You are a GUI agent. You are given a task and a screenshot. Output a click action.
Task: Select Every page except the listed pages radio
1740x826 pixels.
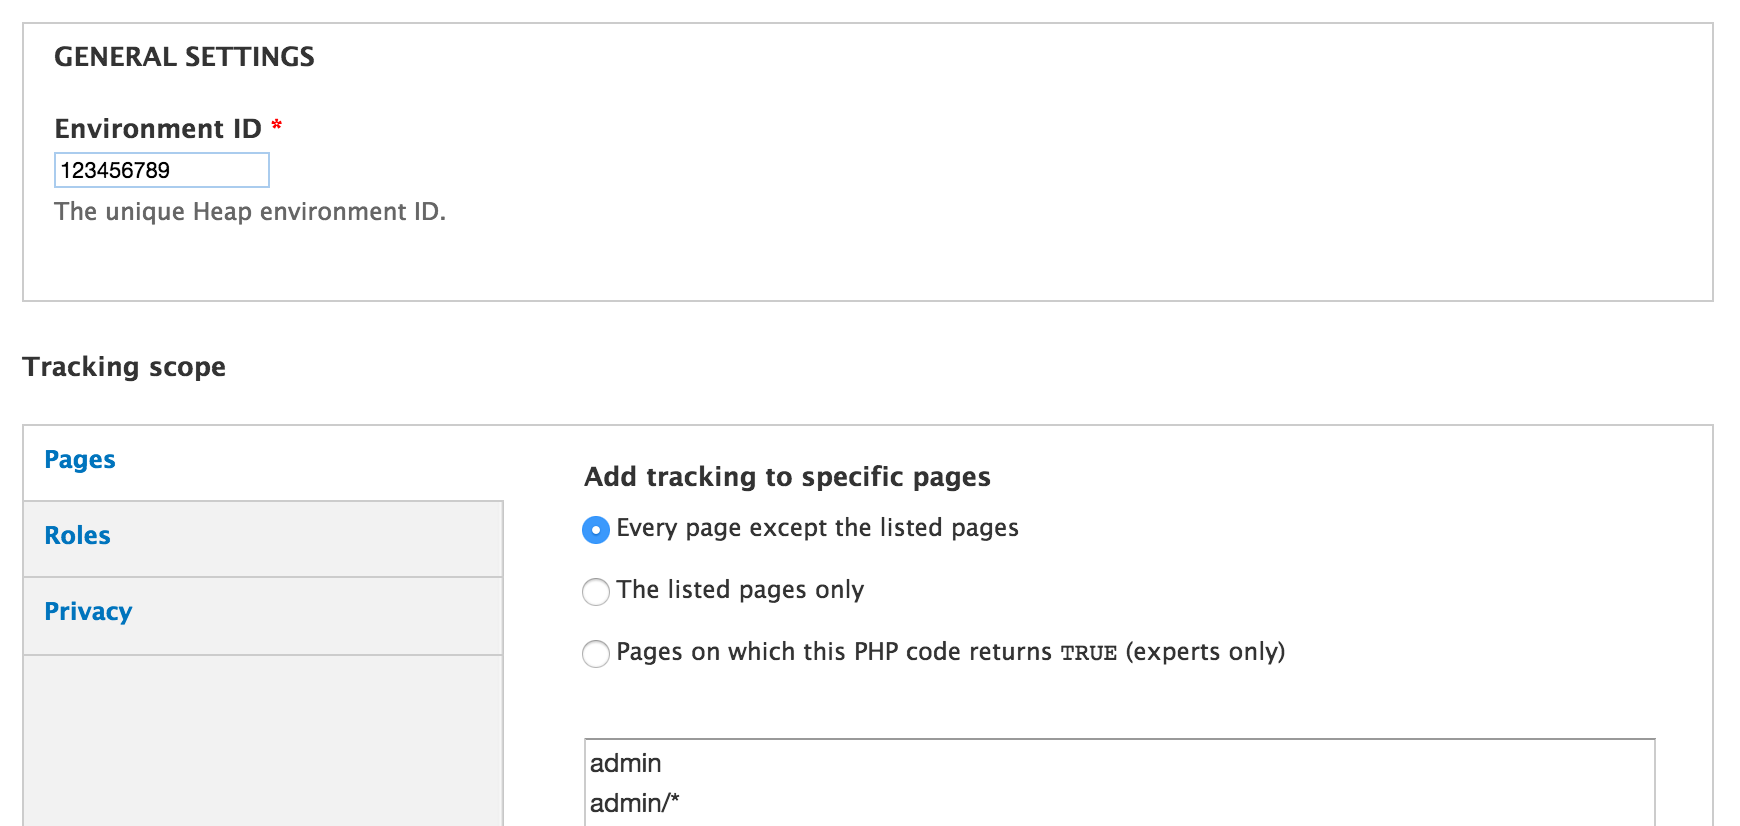tap(596, 530)
